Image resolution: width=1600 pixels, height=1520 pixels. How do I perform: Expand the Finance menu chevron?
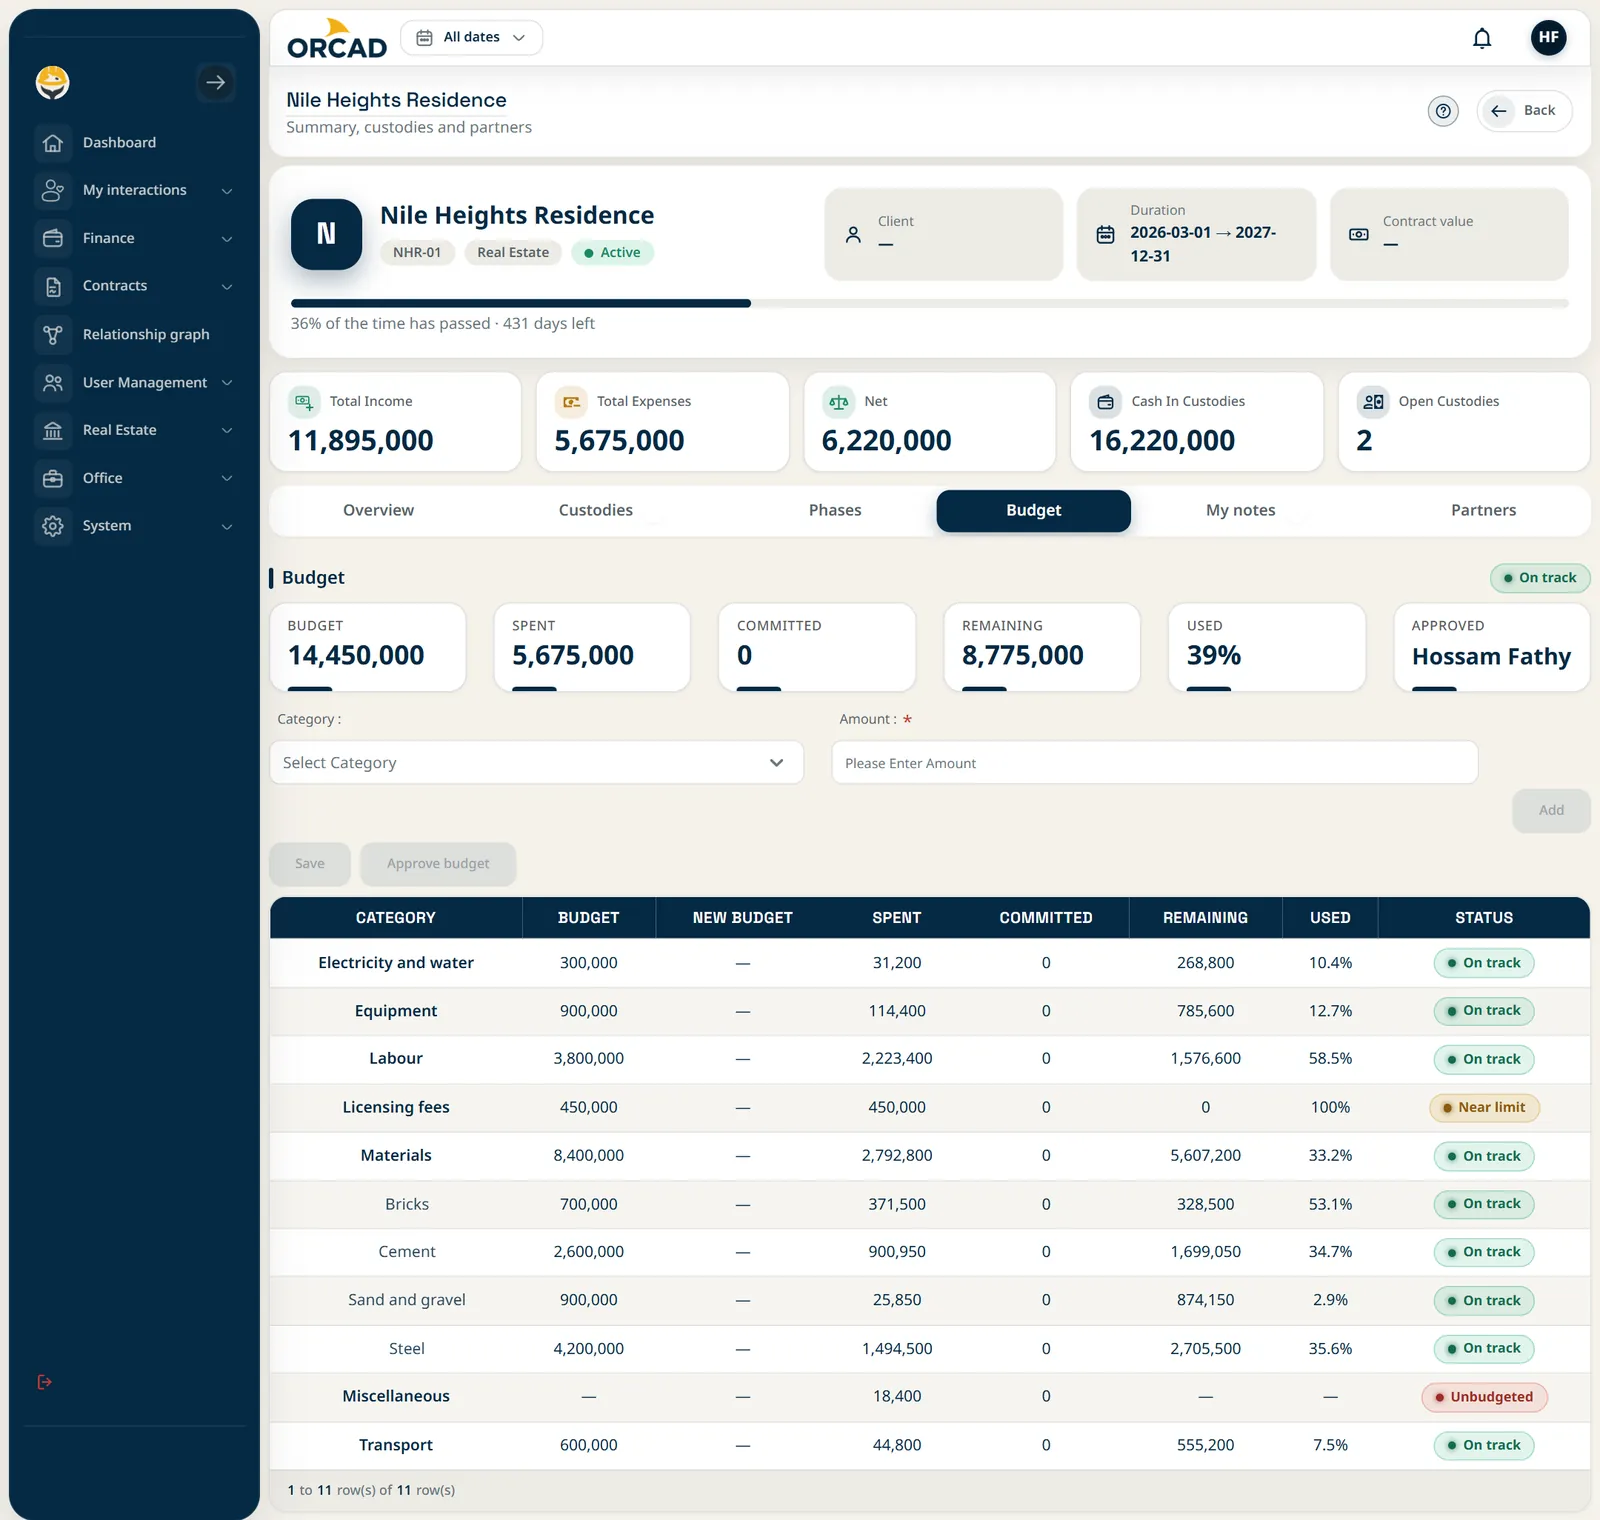click(x=227, y=239)
